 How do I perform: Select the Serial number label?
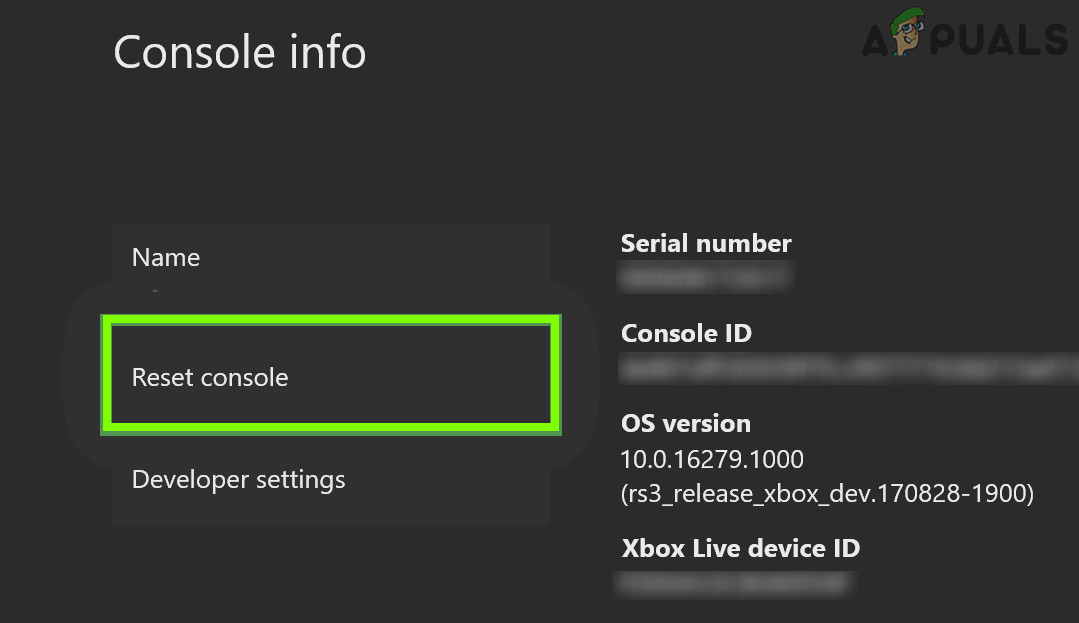(706, 244)
